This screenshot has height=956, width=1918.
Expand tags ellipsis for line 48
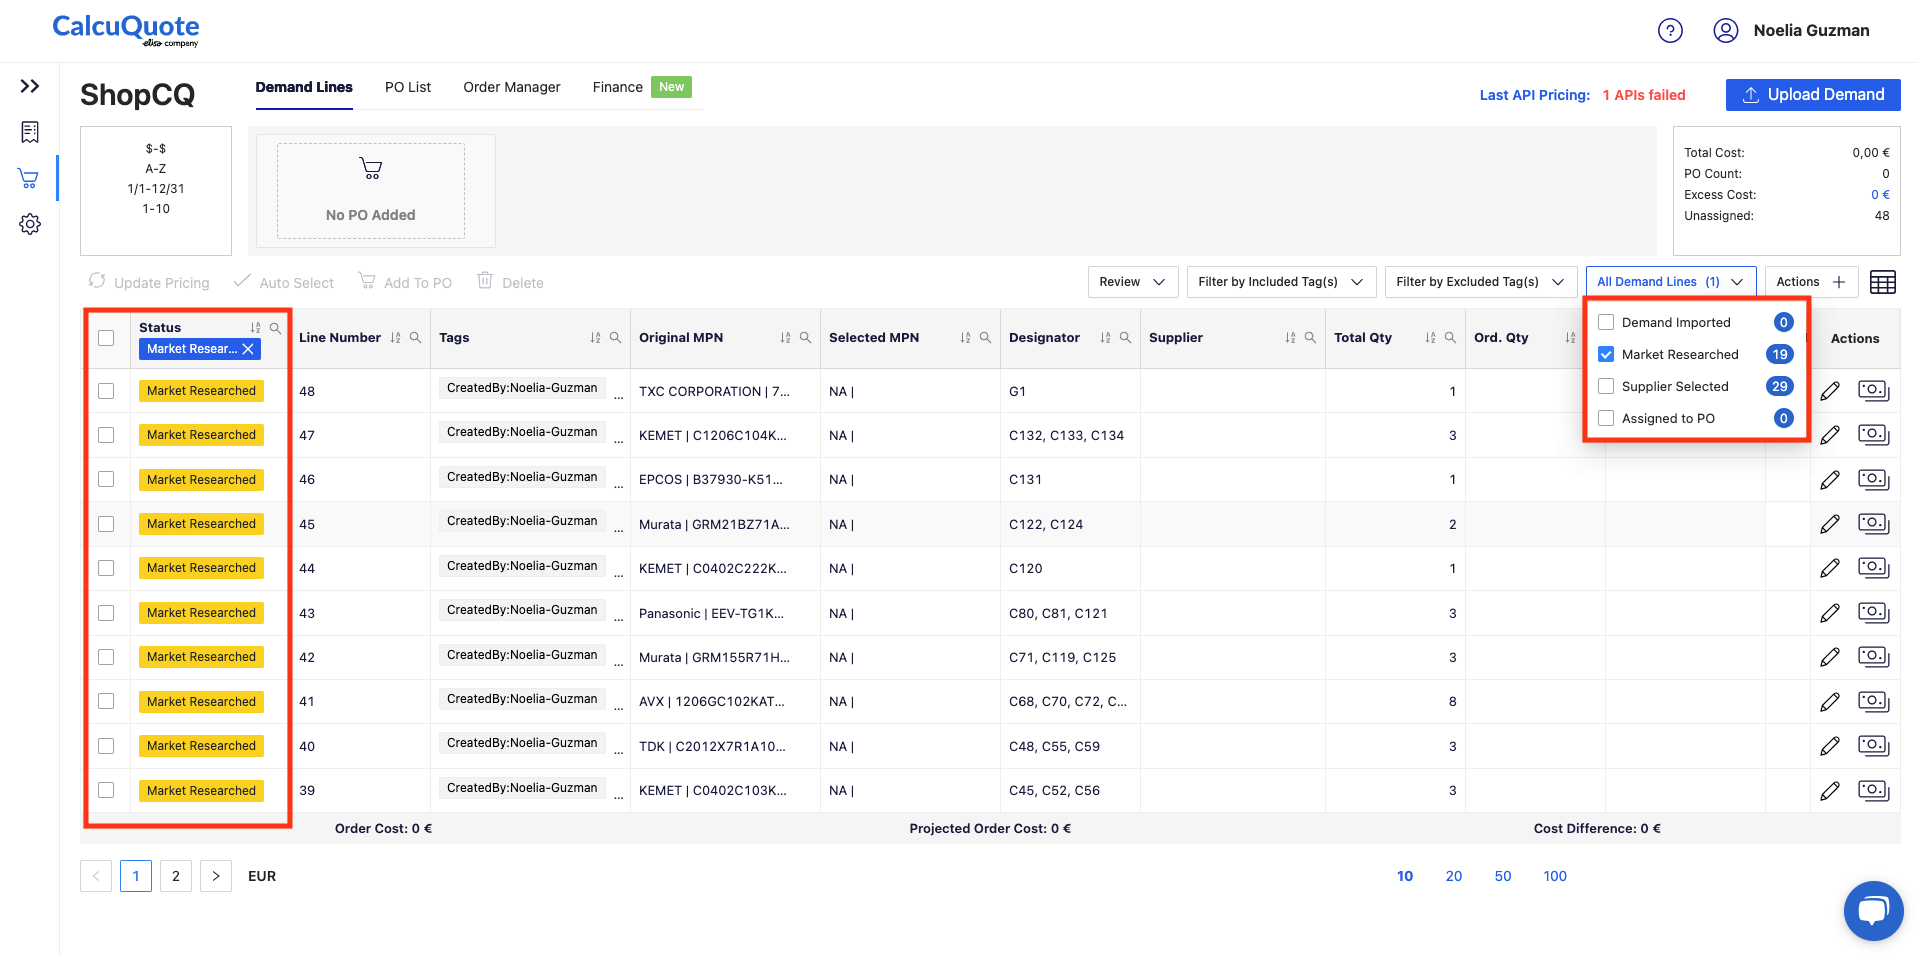pos(618,396)
